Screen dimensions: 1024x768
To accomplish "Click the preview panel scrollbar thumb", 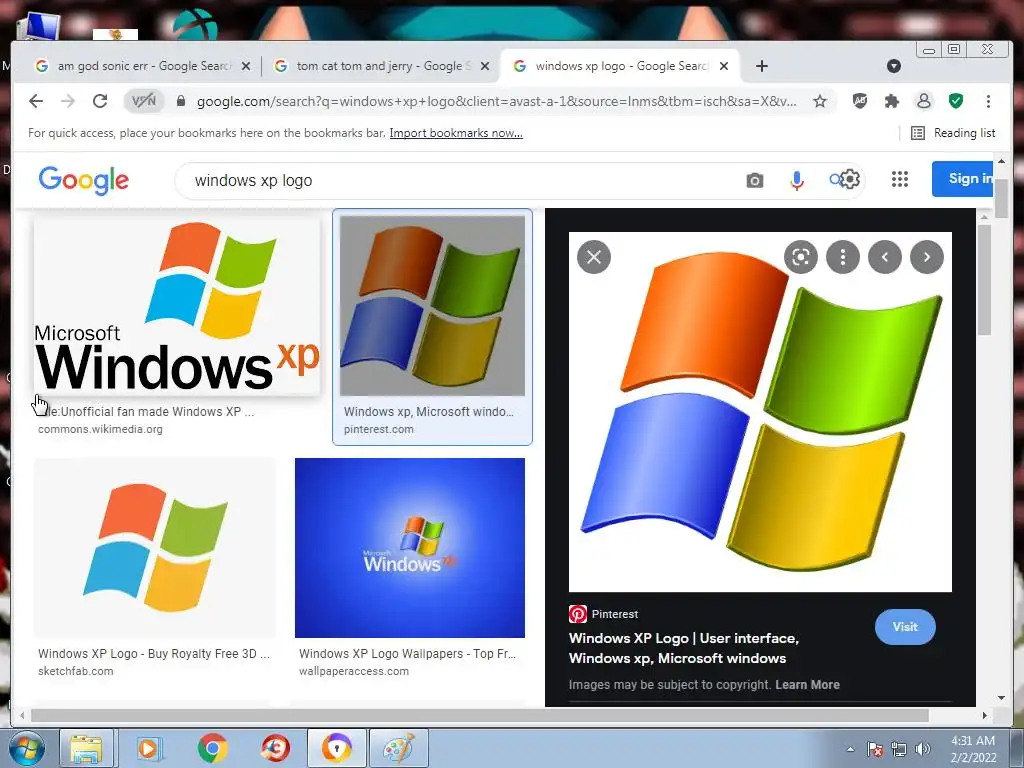I will click(984, 280).
